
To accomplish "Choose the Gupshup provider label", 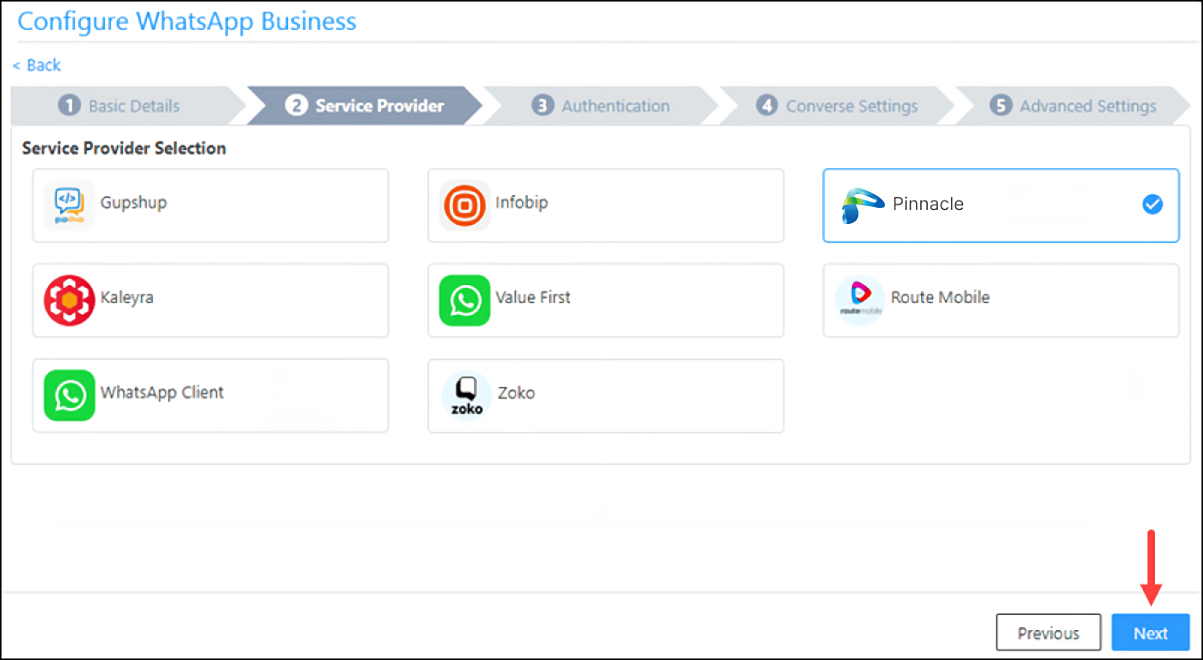I will point(133,203).
